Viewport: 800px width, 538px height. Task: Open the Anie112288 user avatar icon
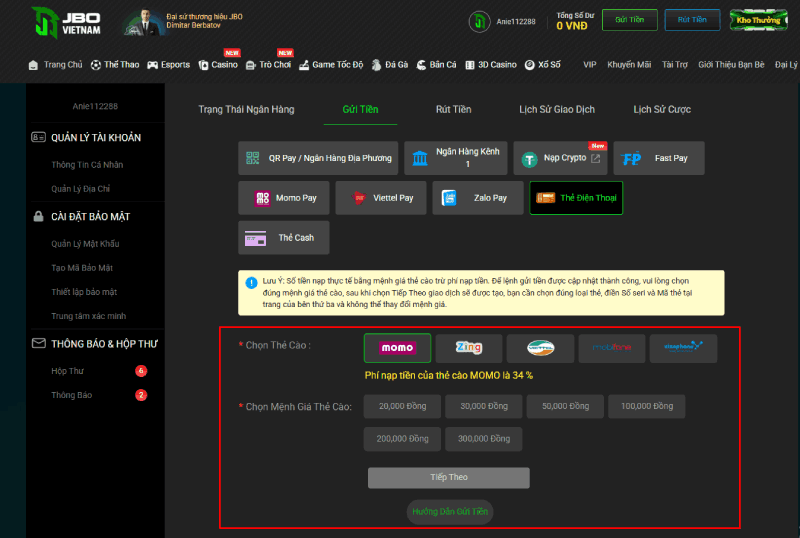pyautogui.click(x=479, y=21)
